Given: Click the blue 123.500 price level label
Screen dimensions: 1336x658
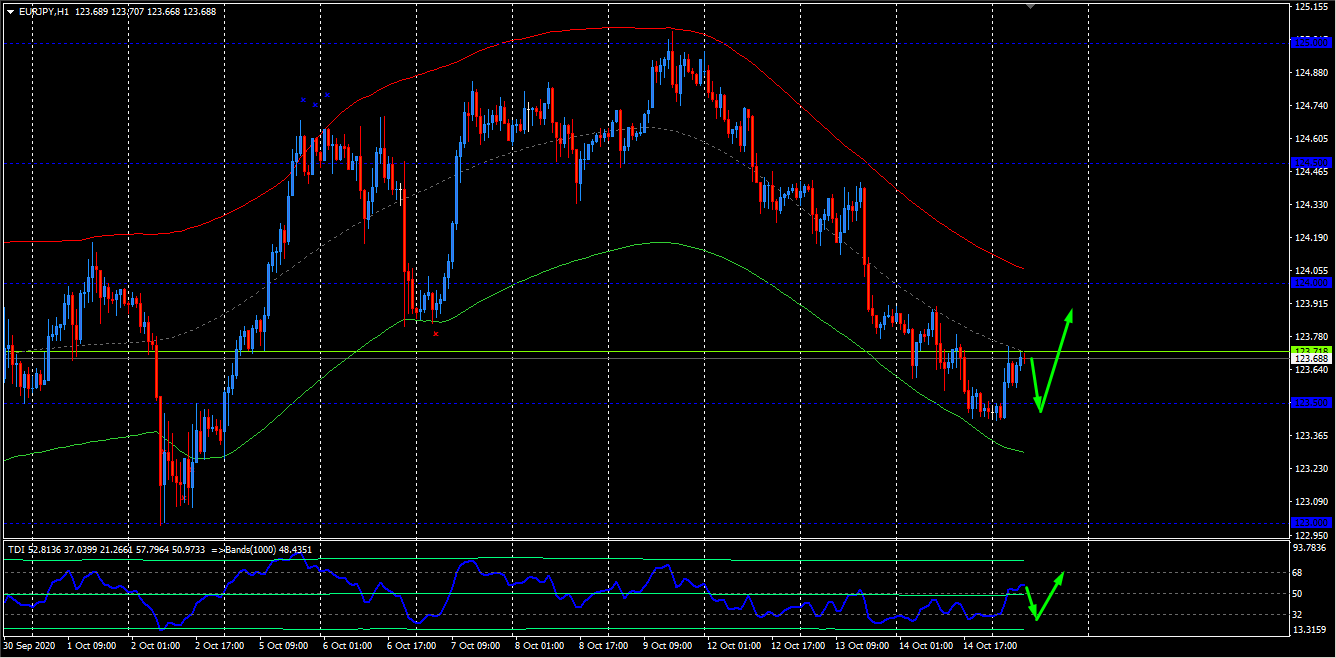Looking at the screenshot, I should pyautogui.click(x=1311, y=402).
